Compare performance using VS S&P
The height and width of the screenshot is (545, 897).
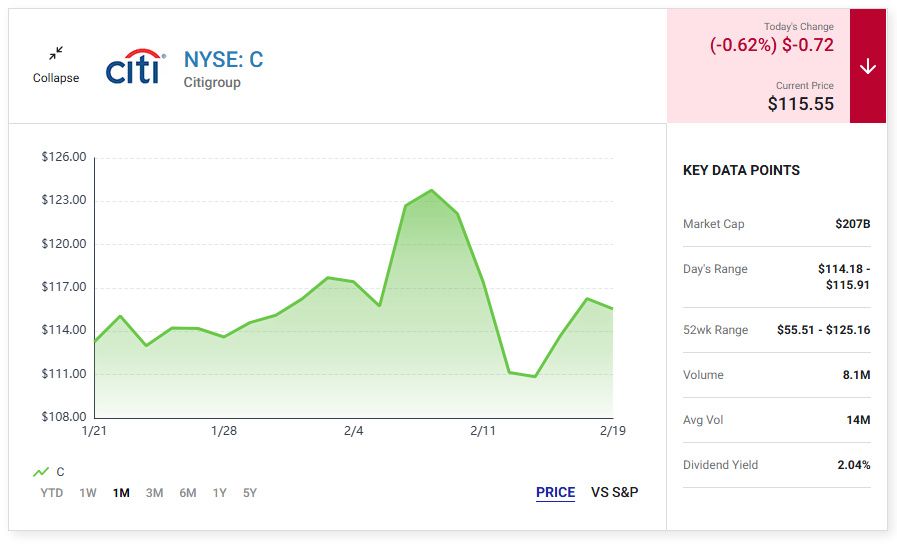(614, 492)
